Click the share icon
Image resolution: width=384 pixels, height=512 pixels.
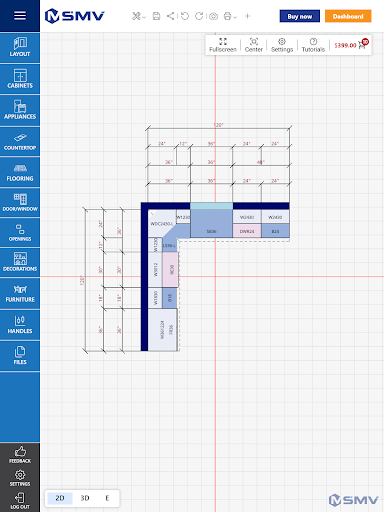pyautogui.click(x=171, y=16)
